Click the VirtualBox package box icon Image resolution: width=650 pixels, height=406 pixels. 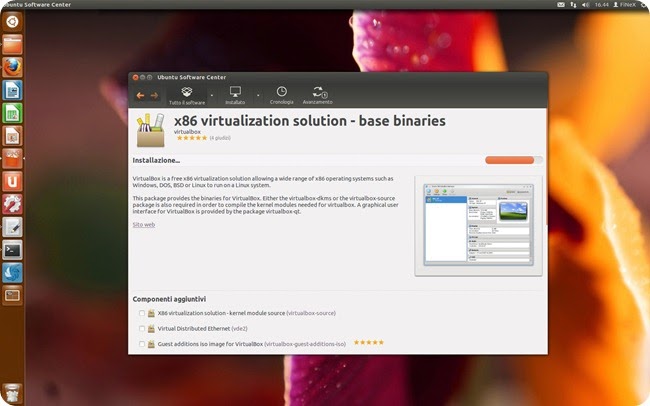tap(151, 130)
